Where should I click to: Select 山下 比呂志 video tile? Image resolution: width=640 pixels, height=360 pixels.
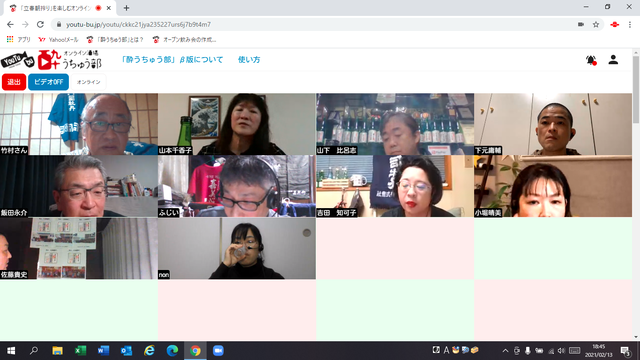(x=395, y=124)
